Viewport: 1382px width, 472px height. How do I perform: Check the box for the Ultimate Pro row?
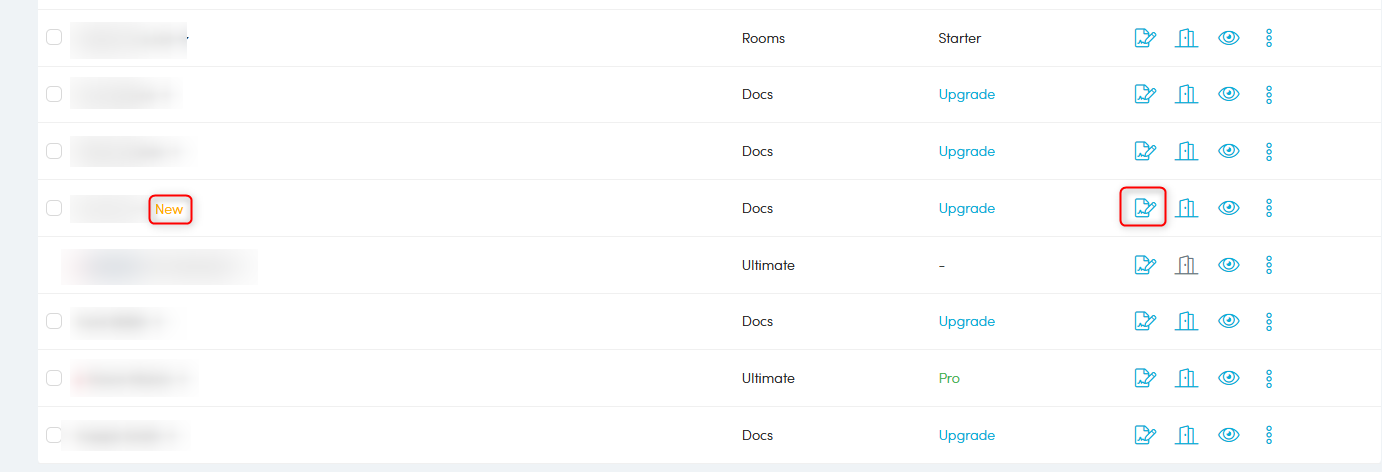(54, 378)
